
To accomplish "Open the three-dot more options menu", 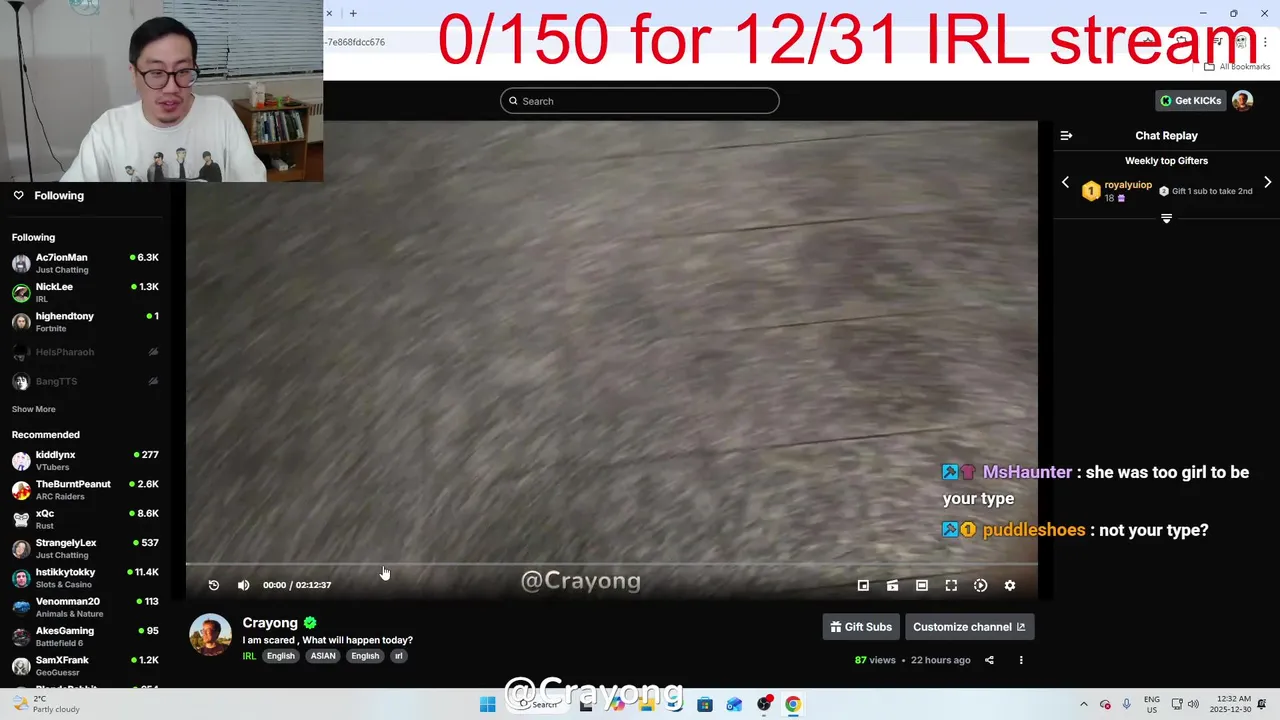I will tap(1021, 660).
